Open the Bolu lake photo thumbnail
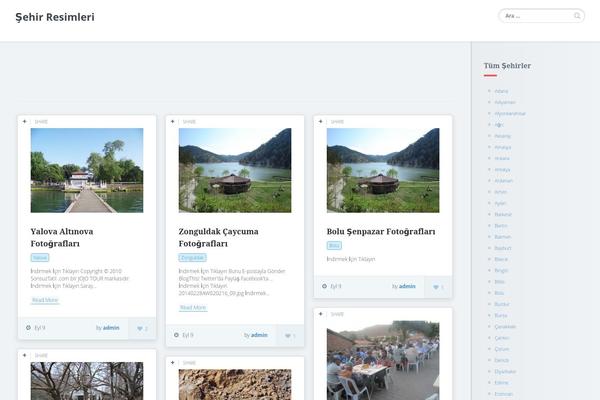 coord(383,170)
